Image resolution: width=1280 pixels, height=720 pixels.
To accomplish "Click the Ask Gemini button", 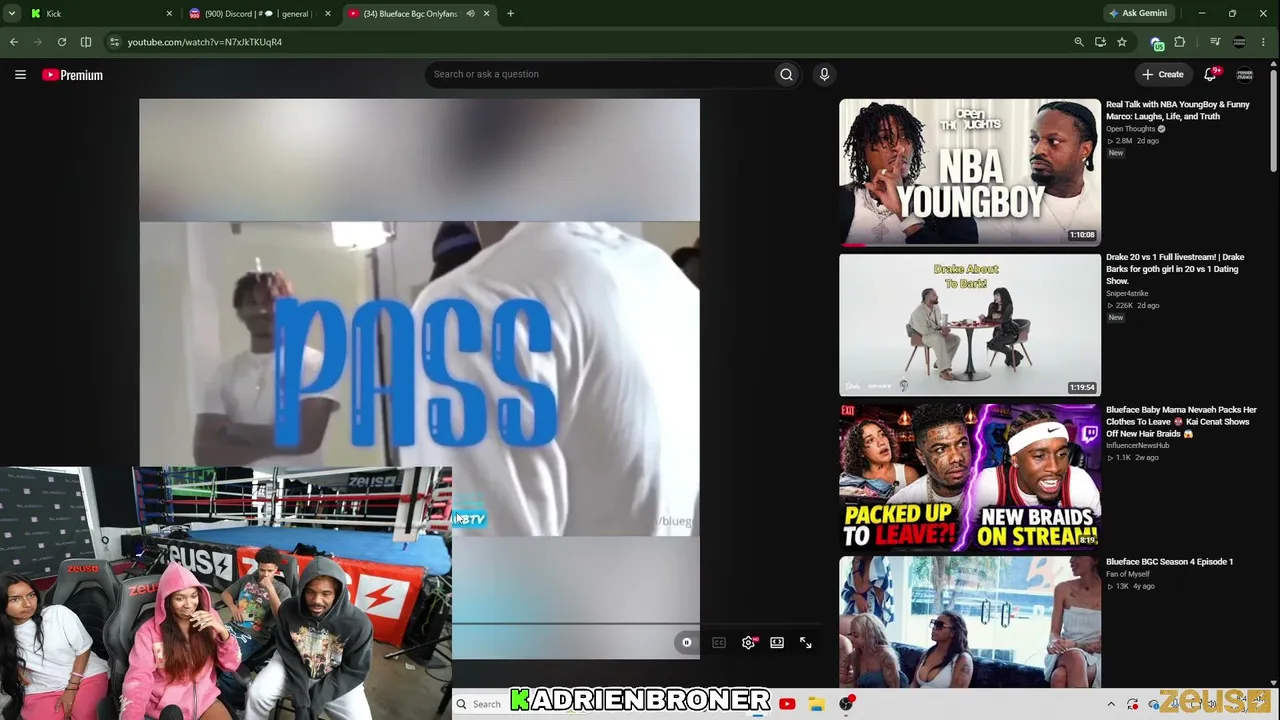I will point(1138,14).
